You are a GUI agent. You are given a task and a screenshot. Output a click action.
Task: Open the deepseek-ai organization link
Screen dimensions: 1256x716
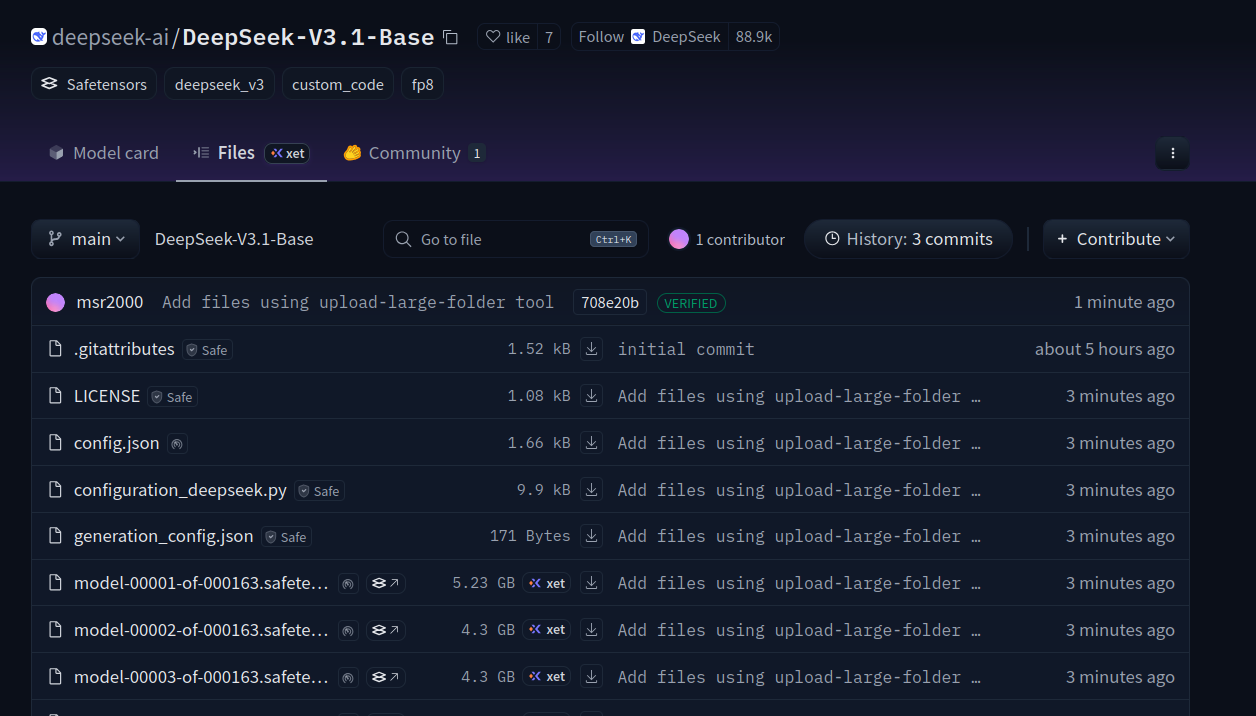tap(110, 37)
